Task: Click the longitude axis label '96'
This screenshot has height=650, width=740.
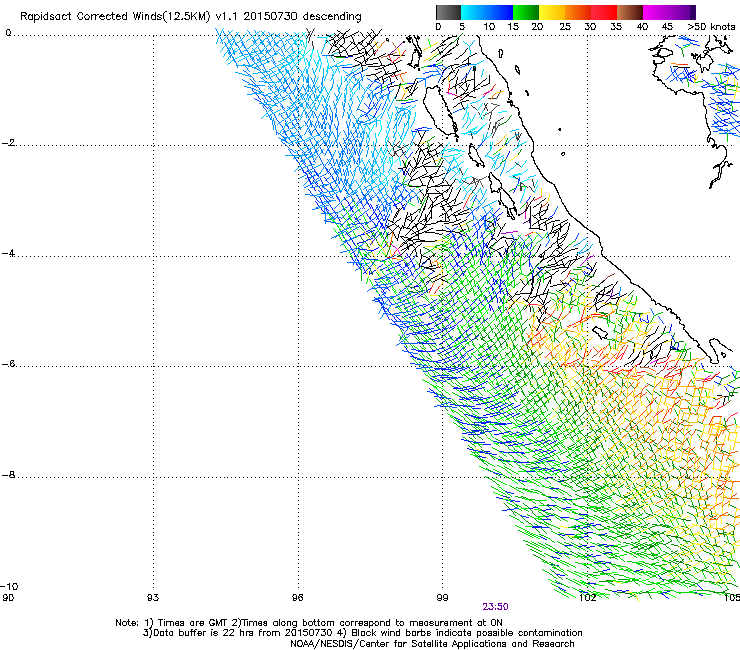Action: [297, 598]
